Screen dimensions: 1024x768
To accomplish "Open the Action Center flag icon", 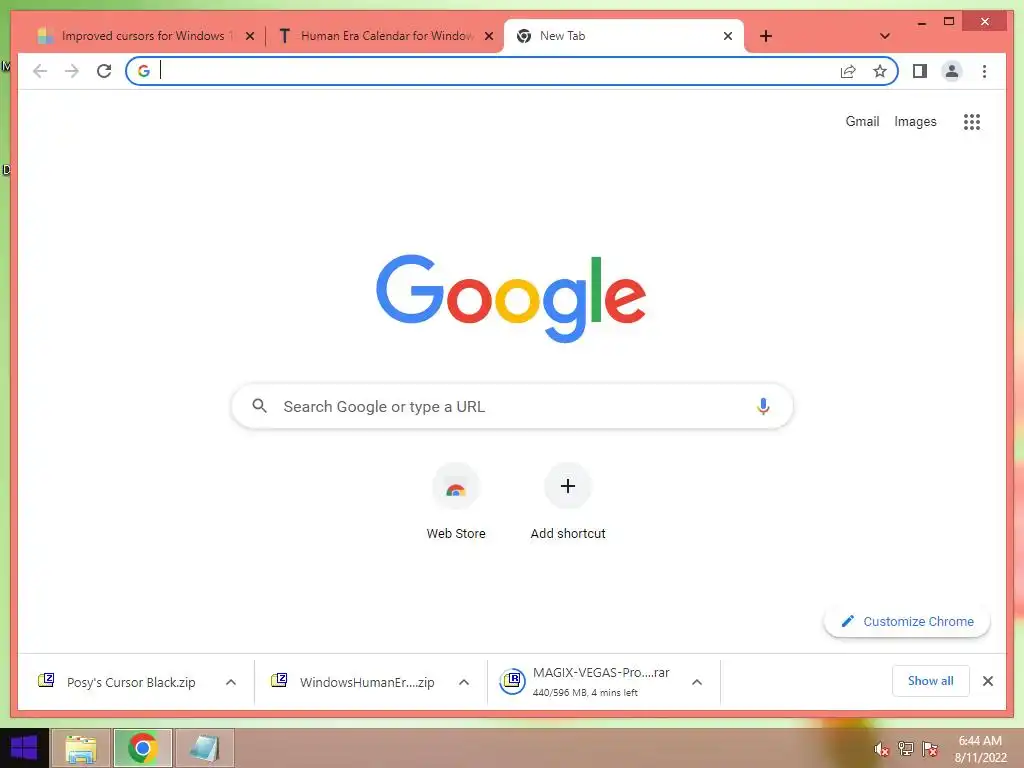I will [x=930, y=749].
